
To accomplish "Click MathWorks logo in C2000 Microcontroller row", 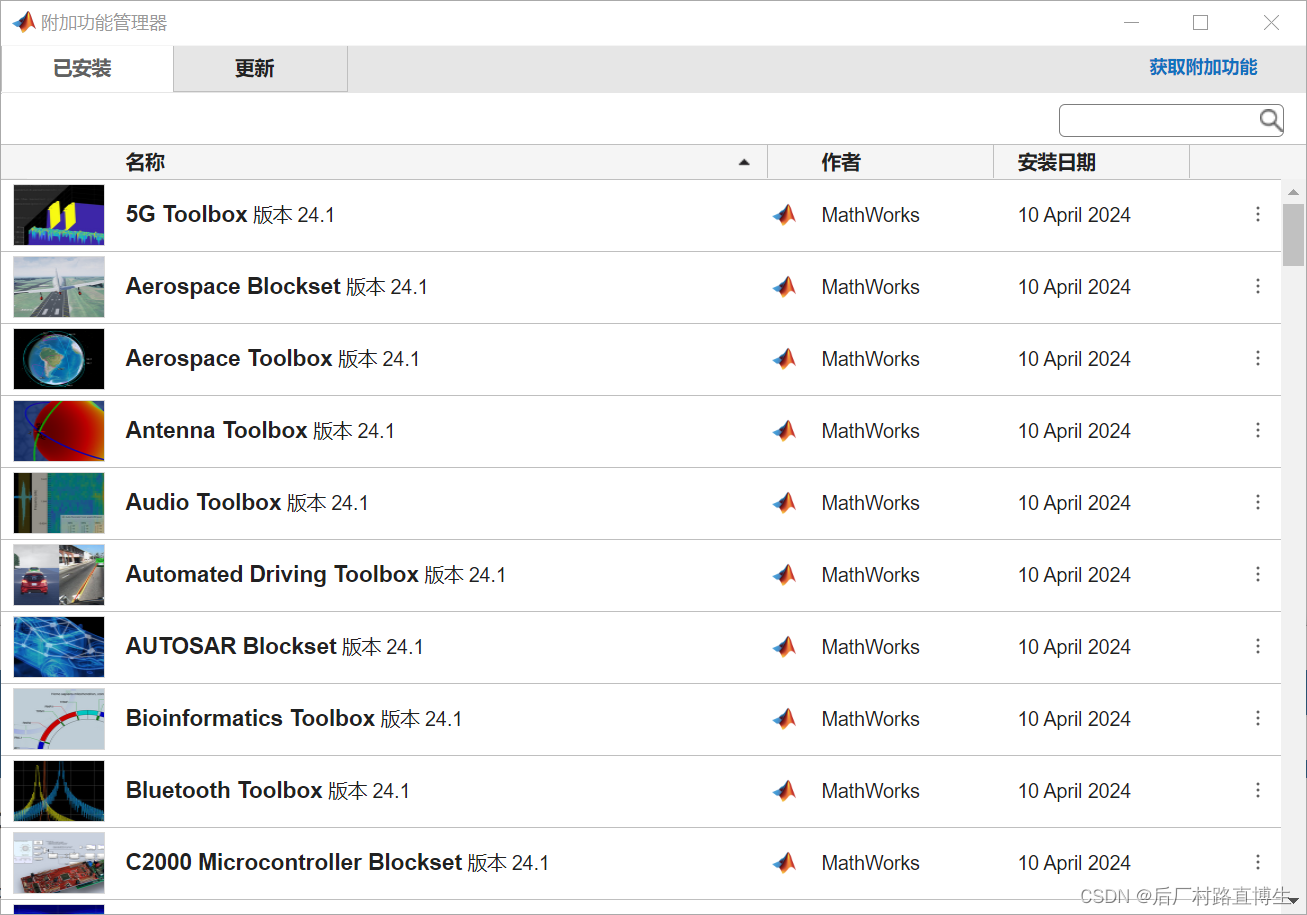I will [785, 863].
